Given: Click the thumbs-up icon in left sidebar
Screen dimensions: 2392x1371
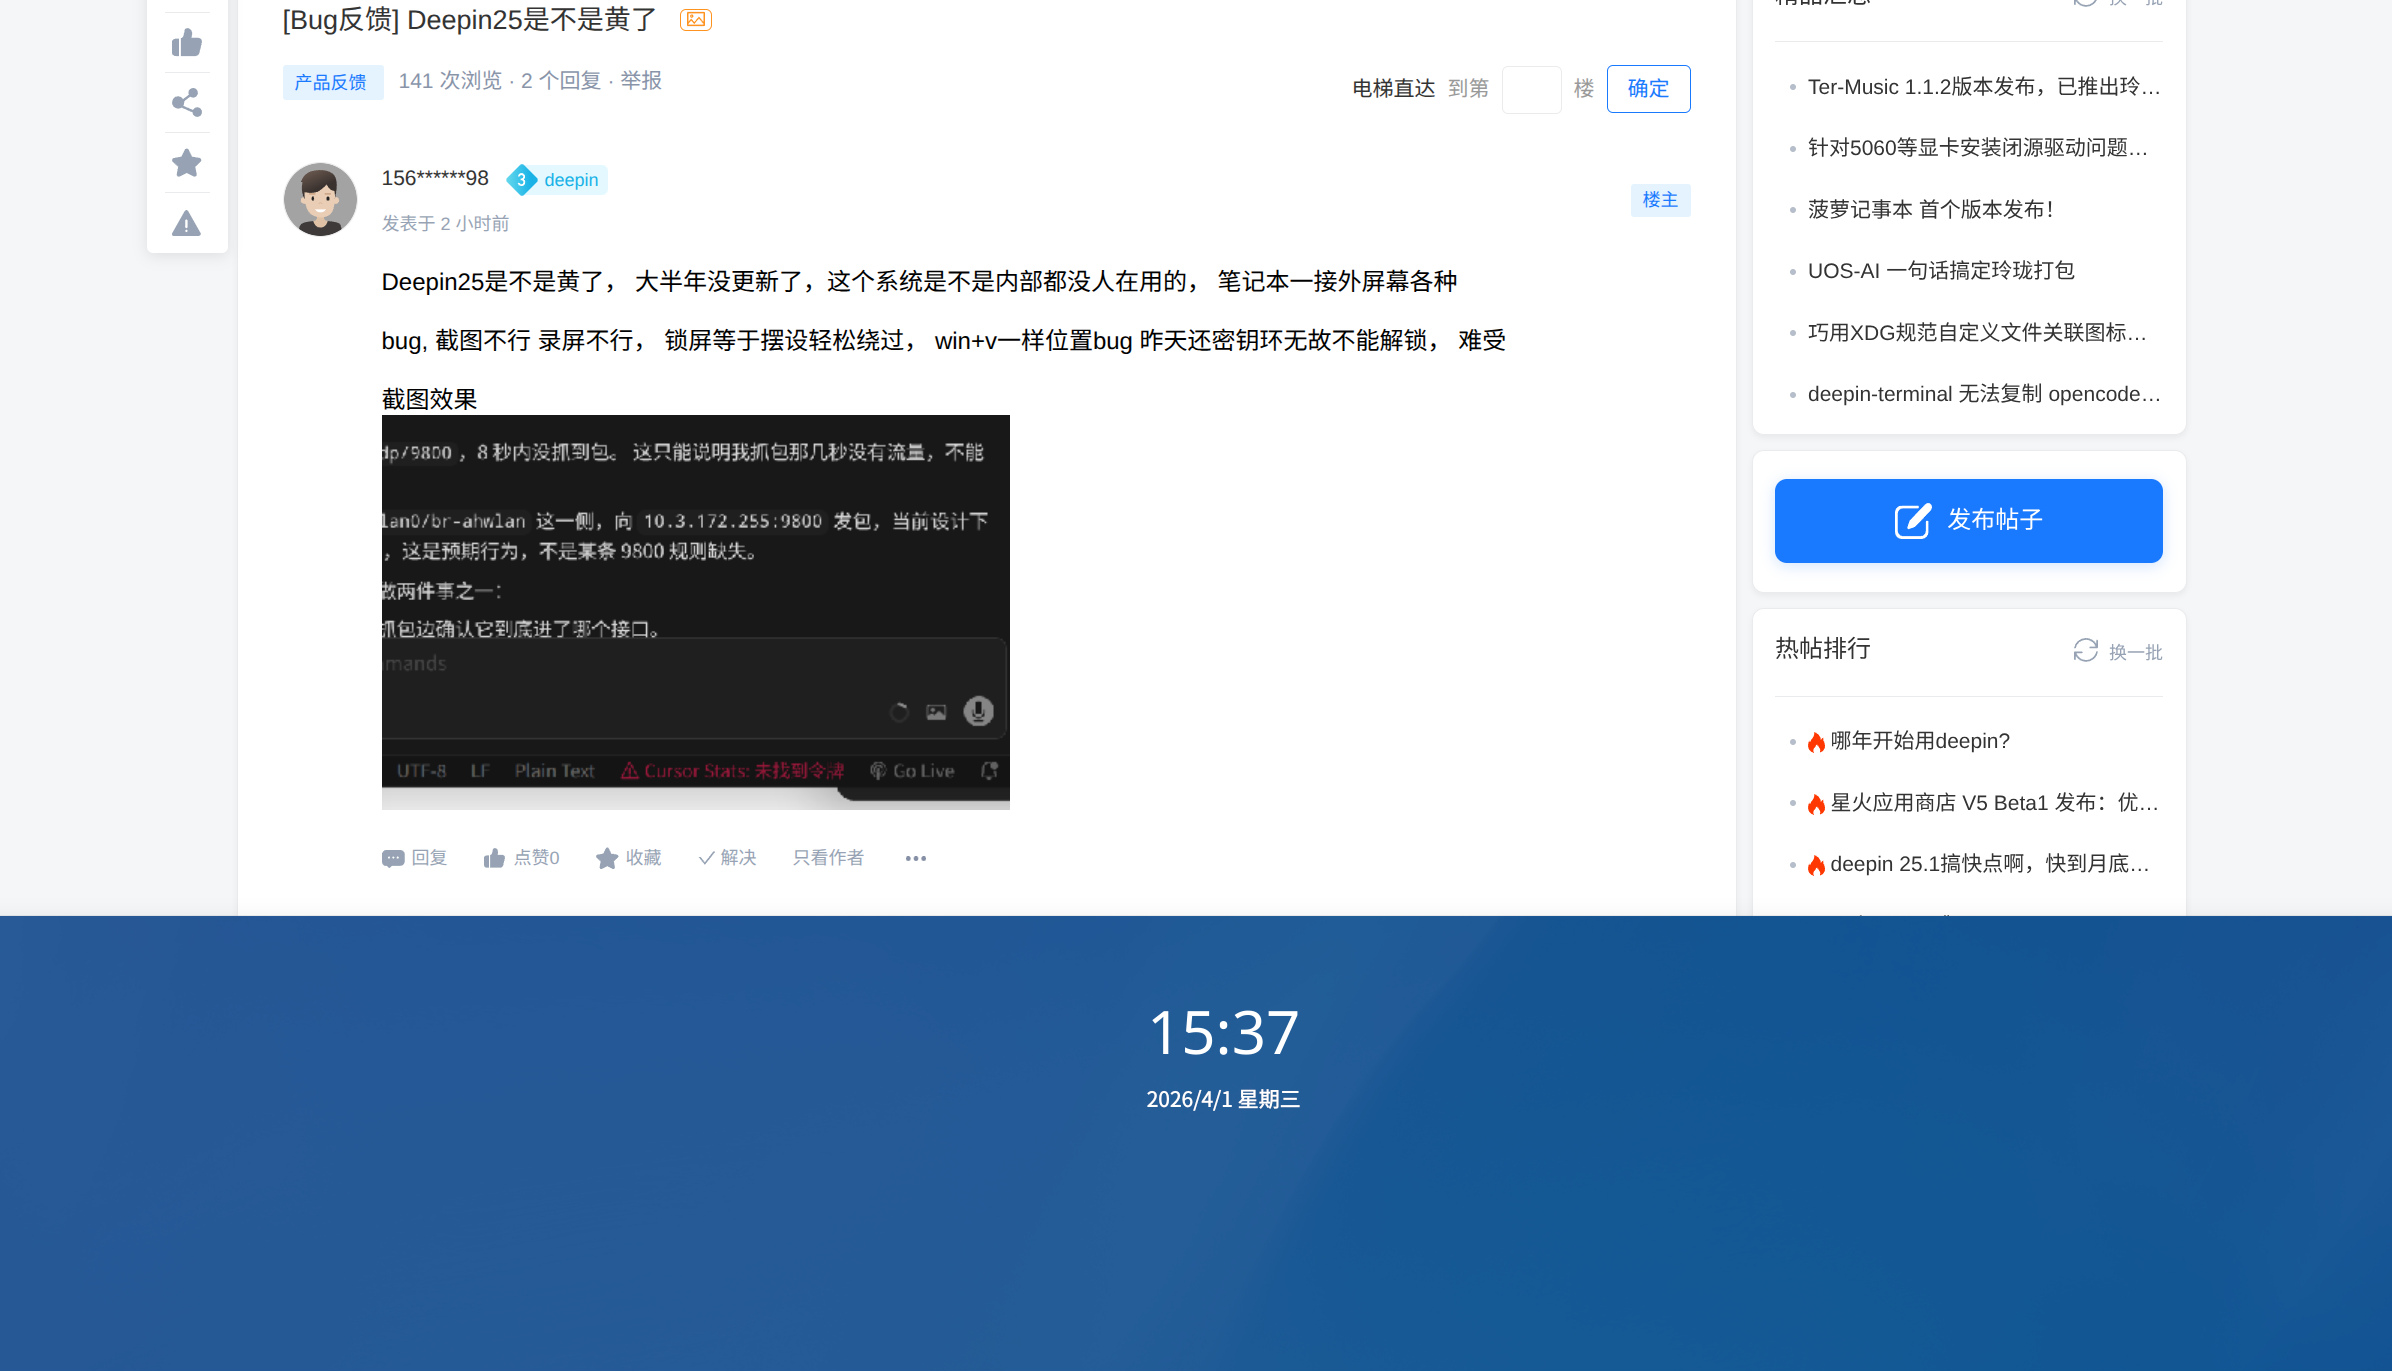Looking at the screenshot, I should coord(187,43).
